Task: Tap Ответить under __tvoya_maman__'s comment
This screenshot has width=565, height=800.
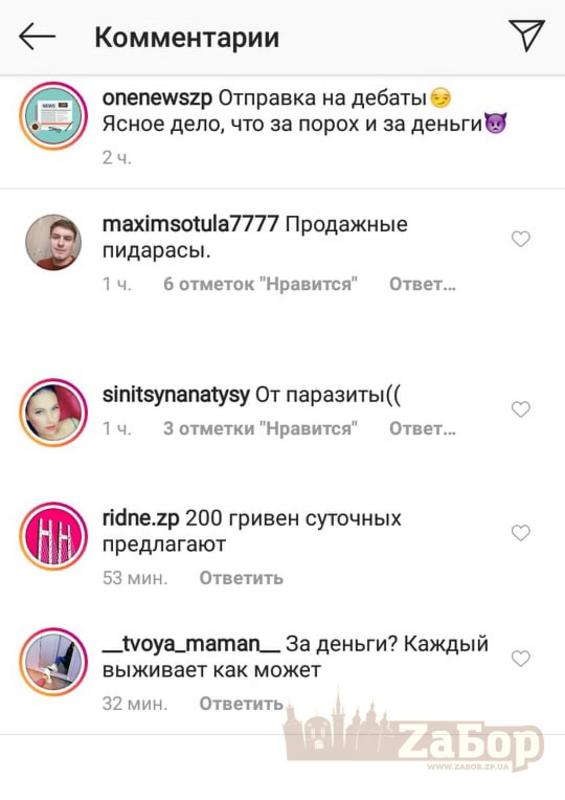Action: [x=241, y=703]
